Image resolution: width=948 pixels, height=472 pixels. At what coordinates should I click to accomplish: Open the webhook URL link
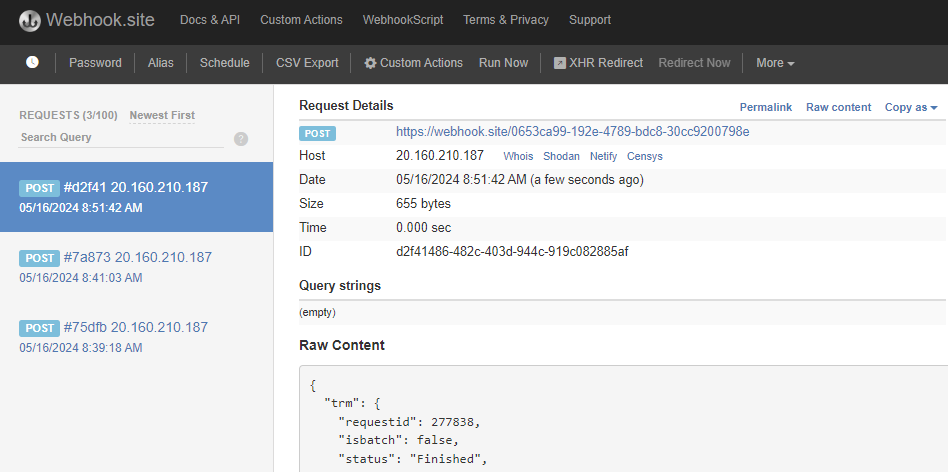coord(572,131)
